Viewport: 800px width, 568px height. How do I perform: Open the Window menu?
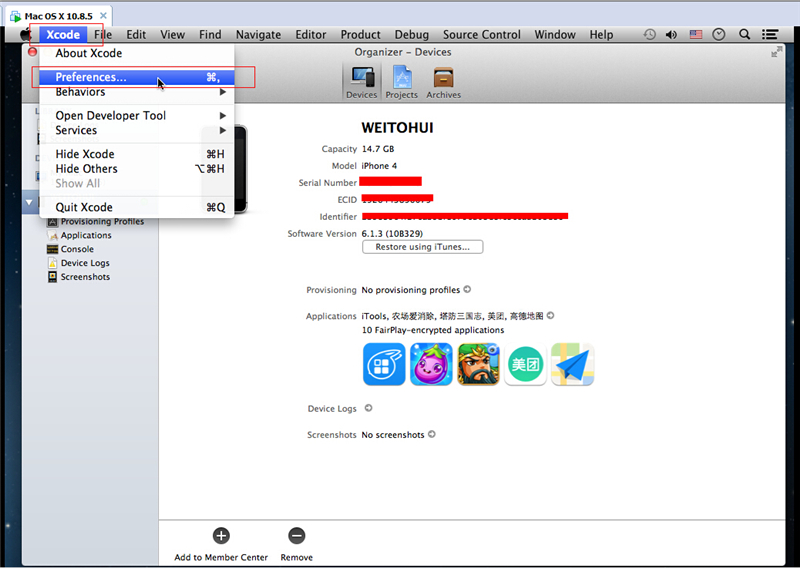tap(555, 34)
